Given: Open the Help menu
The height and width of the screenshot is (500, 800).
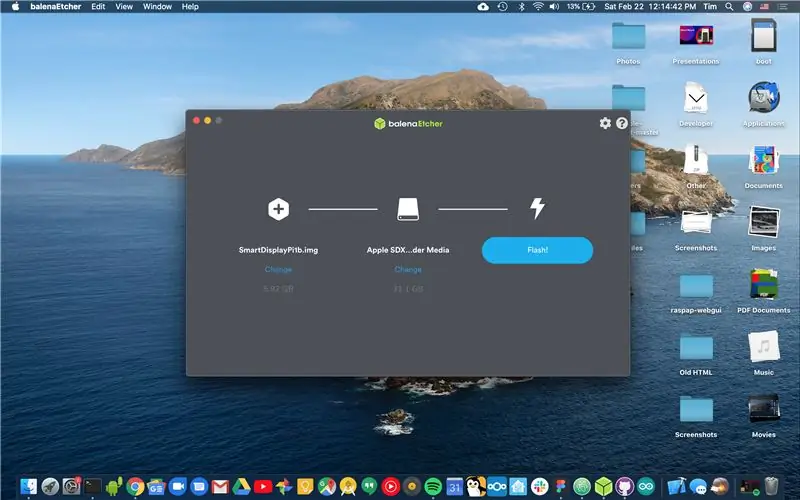Looking at the screenshot, I should (190, 7).
